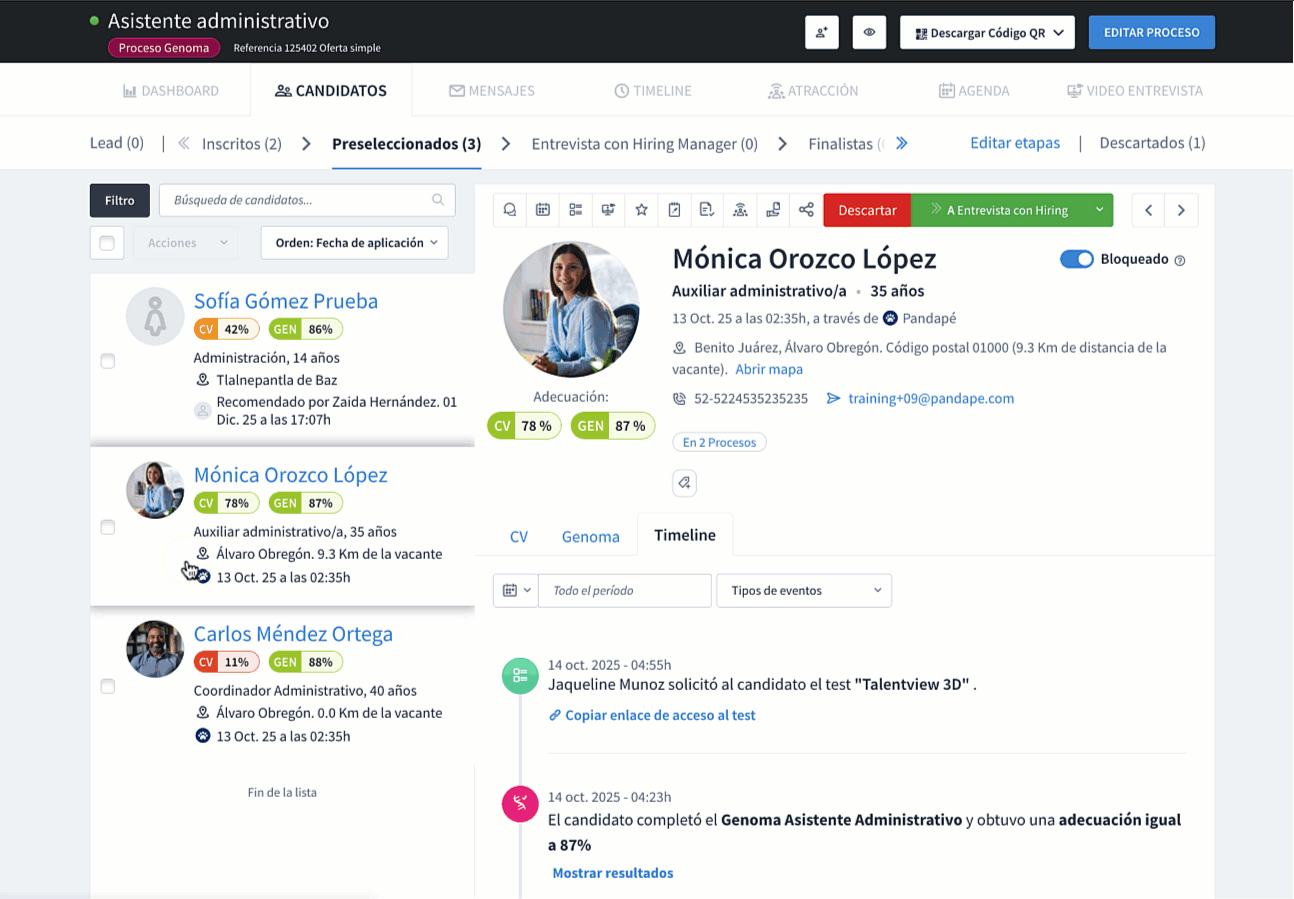Expand the Orden: Fecha de aplicación dropdown
Screen dimensions: 1294x899
point(354,242)
